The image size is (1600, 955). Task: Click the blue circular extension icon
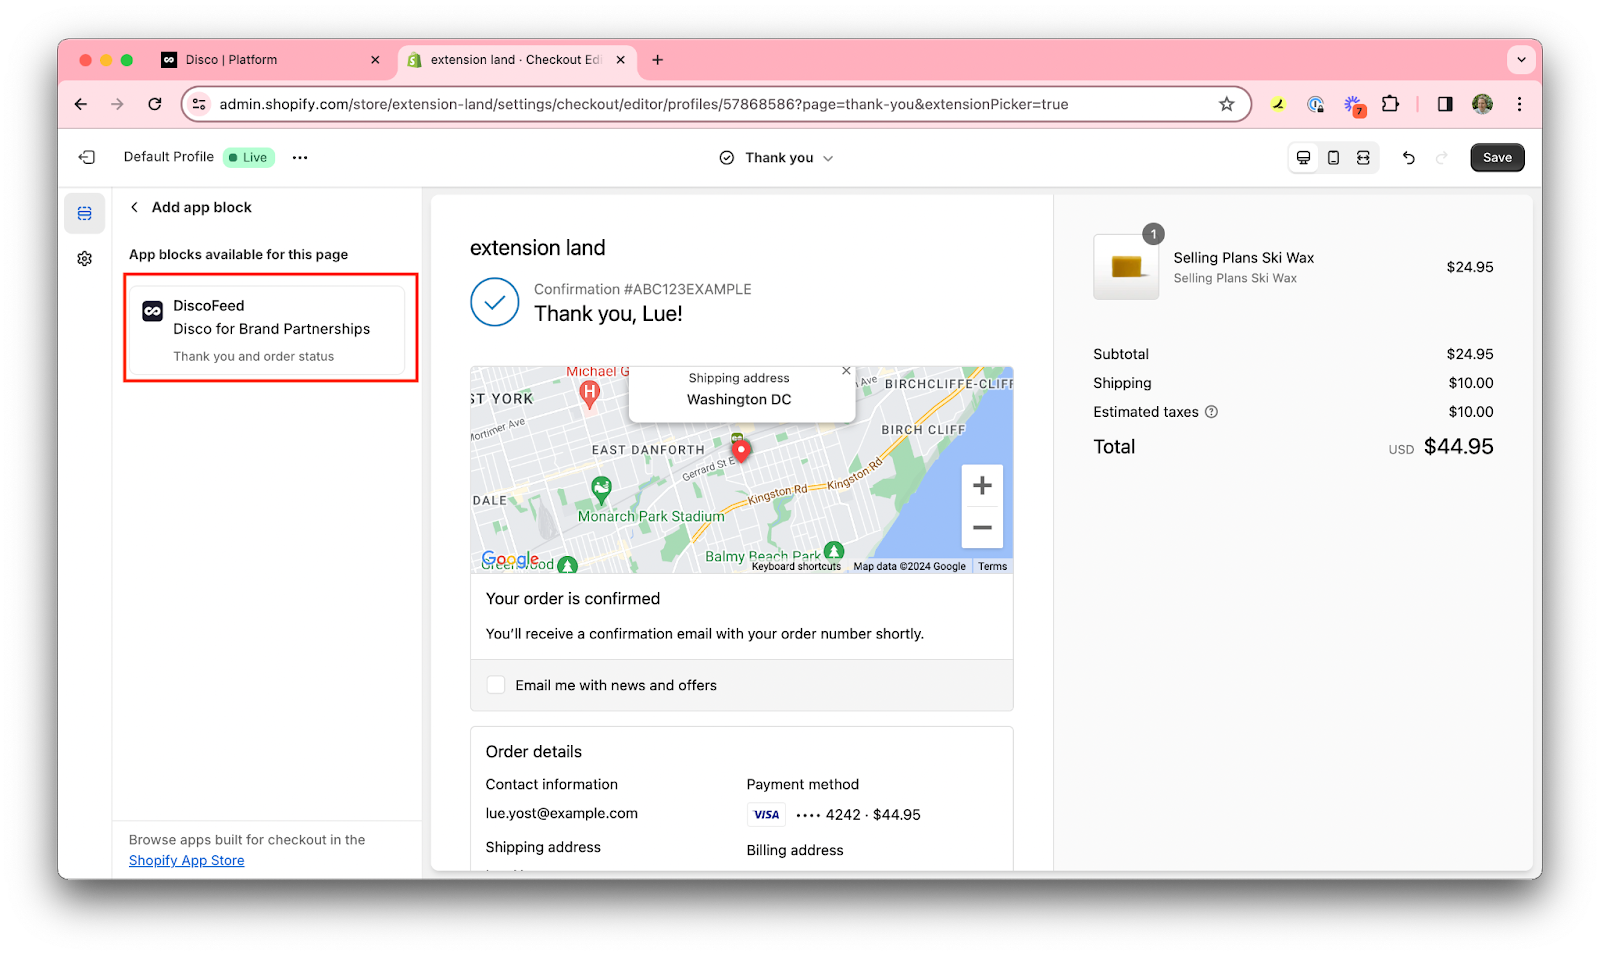pyautogui.click(x=1315, y=104)
